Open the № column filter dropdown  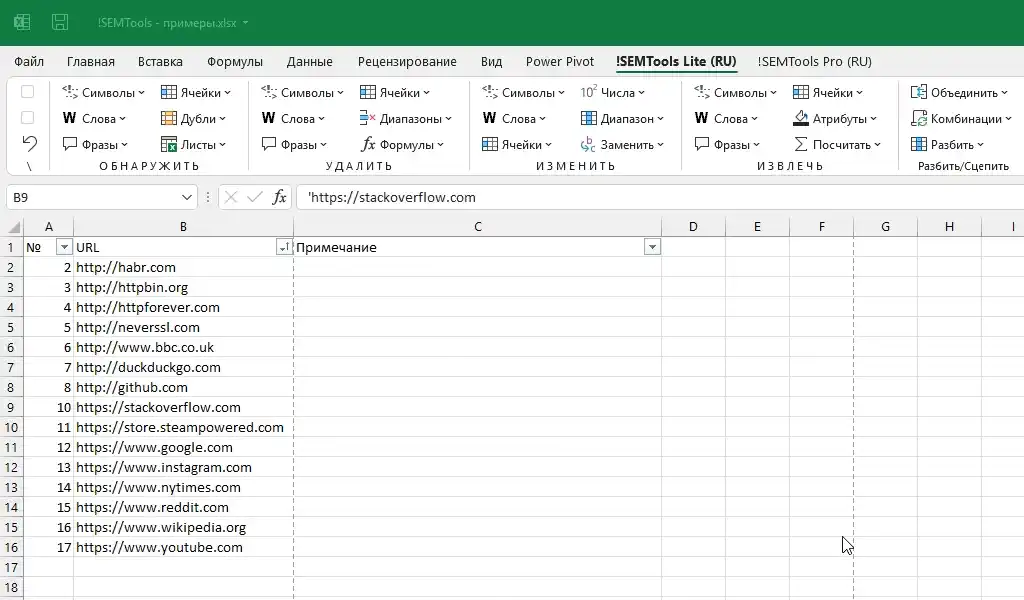[x=64, y=247]
